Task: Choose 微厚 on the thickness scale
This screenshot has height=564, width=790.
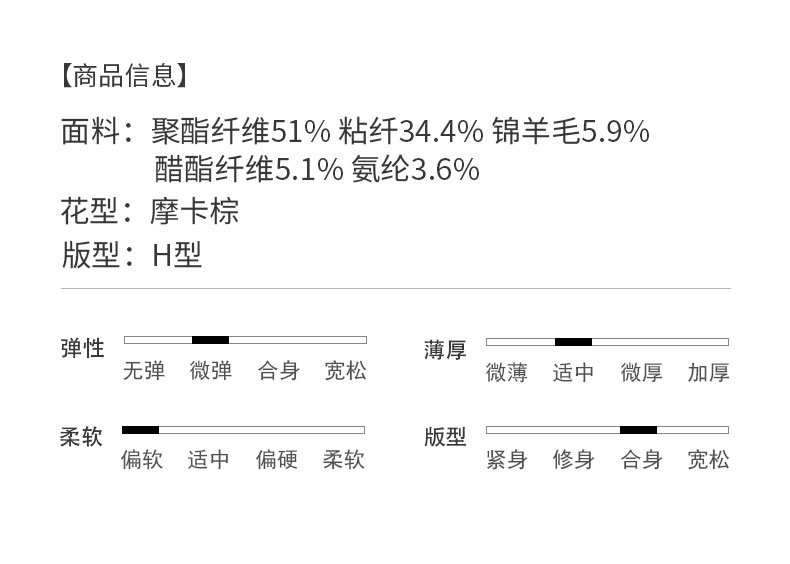Action: pos(641,373)
